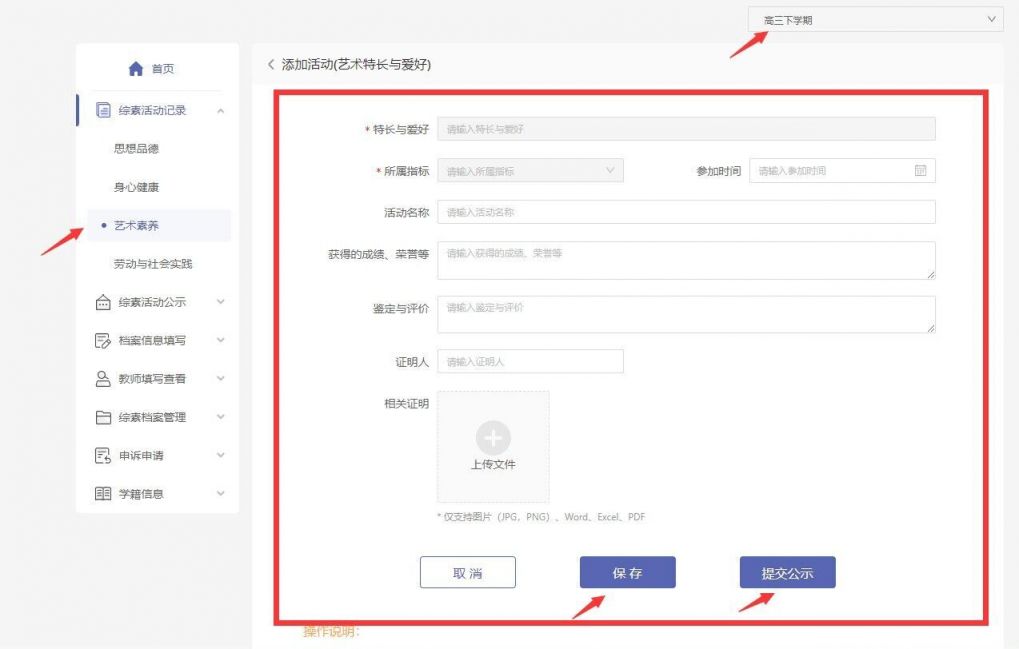Click the plus icon to upload files

(x=492, y=437)
